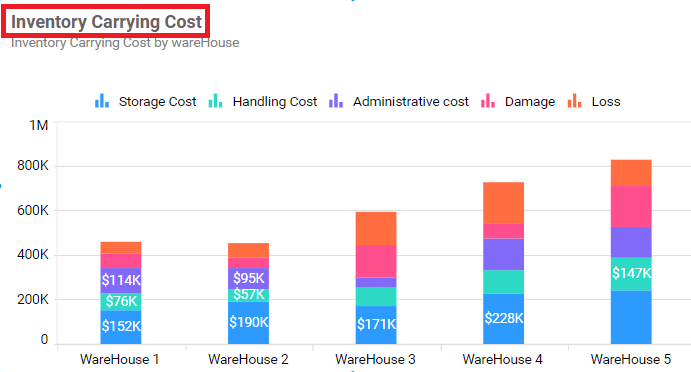Click the $228K storage segment of WareHouse 4
691x372 pixels.
[x=504, y=319]
